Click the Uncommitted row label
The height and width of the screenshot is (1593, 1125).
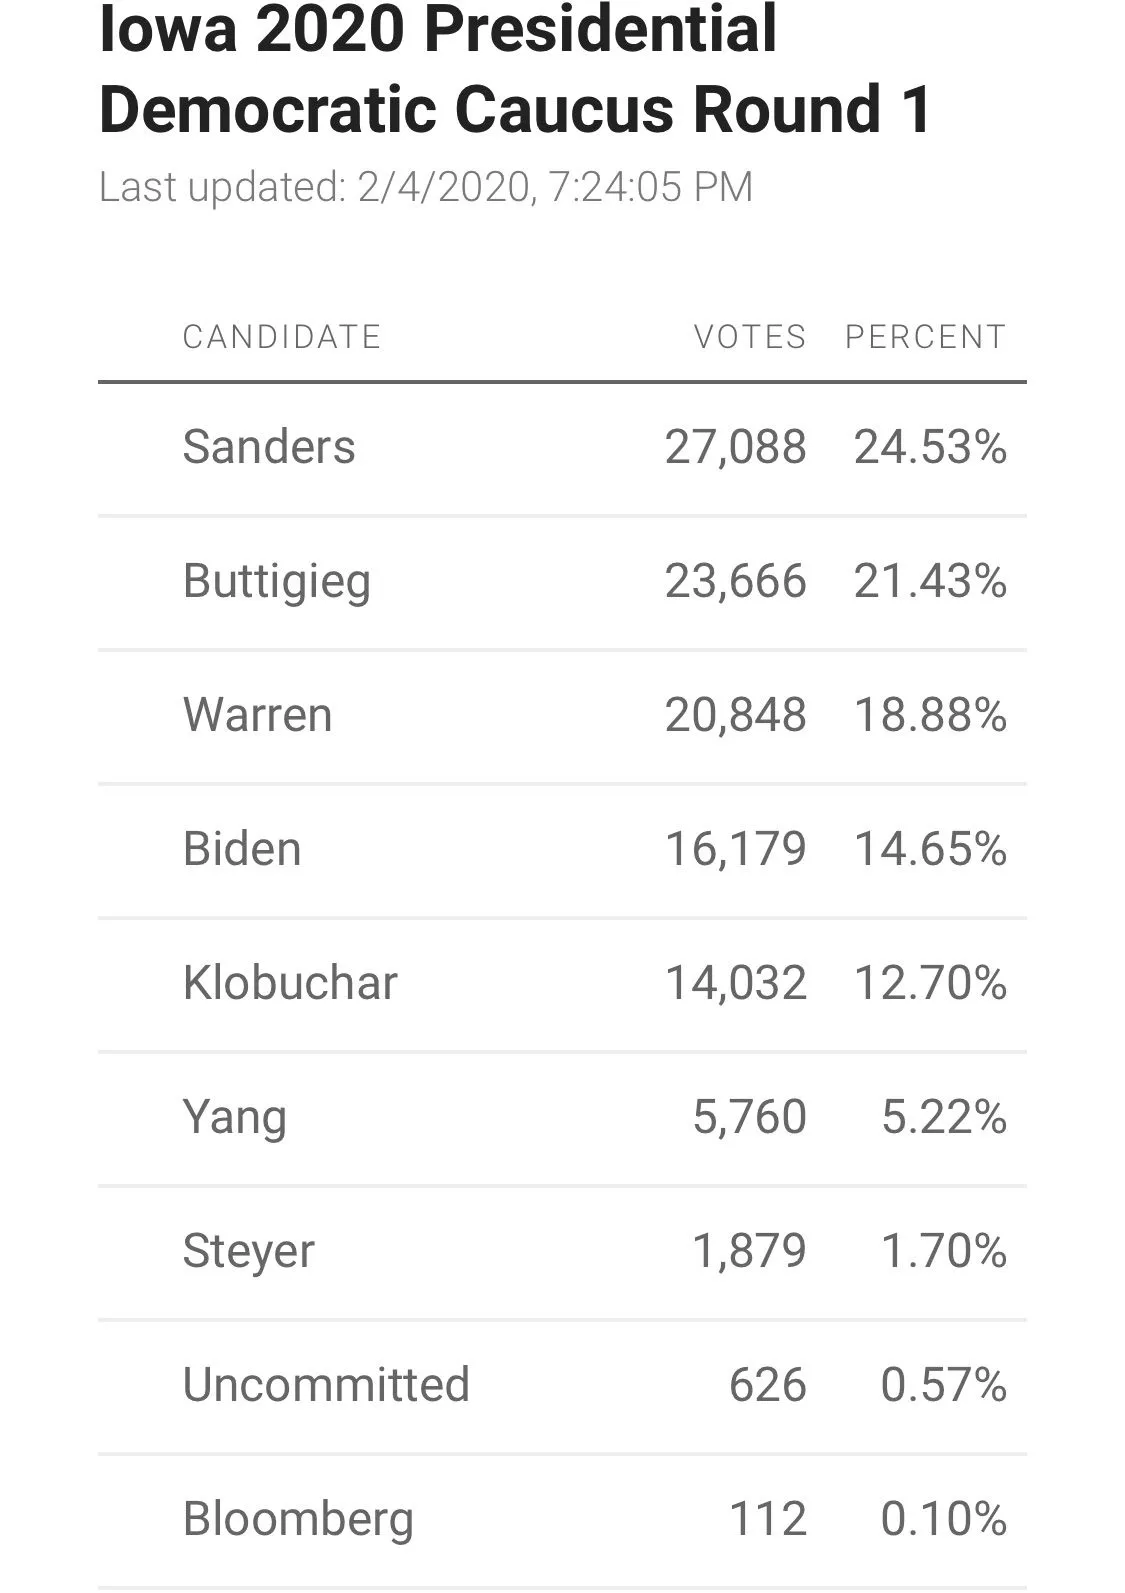326,1385
